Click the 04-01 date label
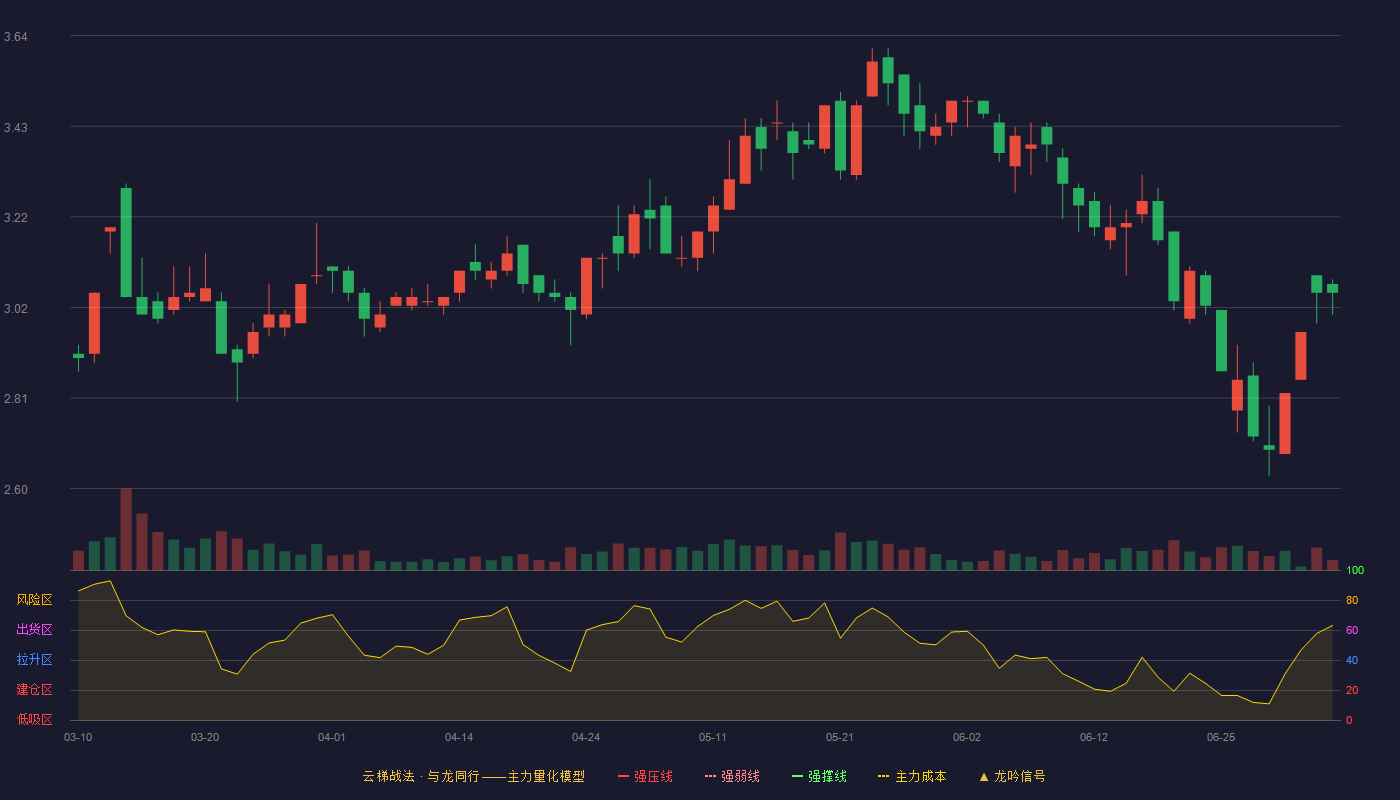 click(332, 737)
